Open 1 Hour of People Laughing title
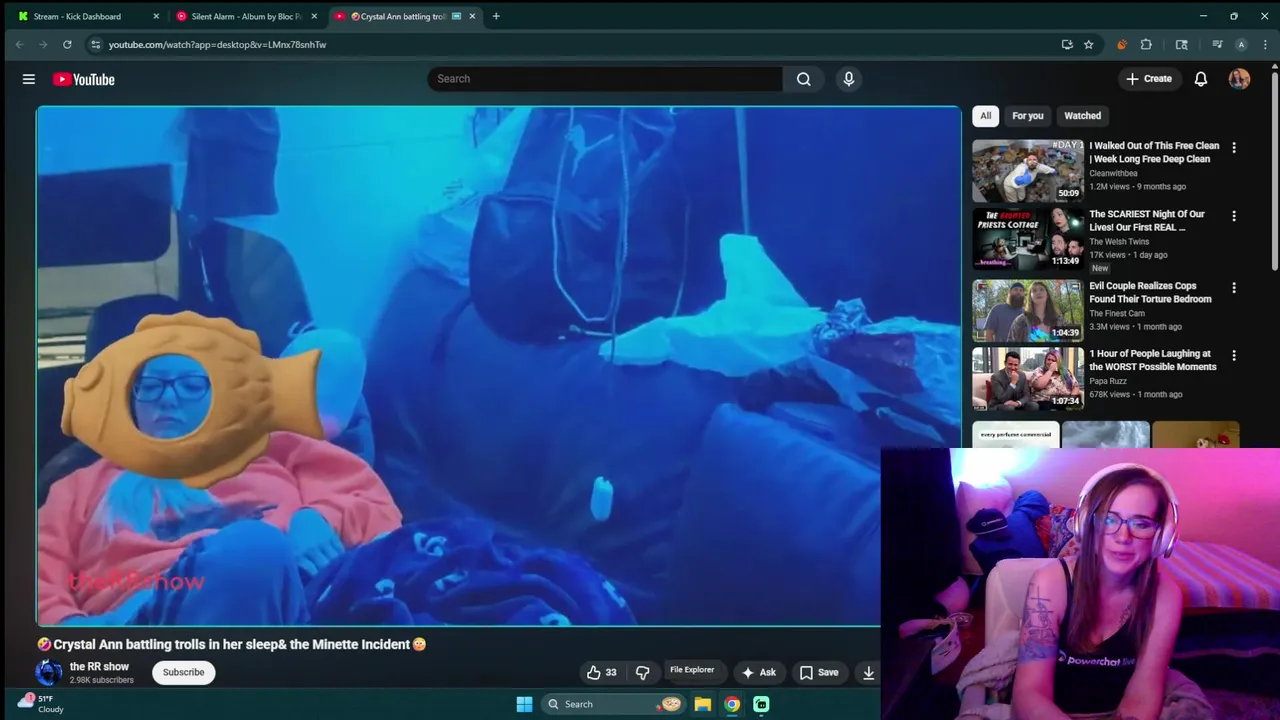Viewport: 1280px width, 720px height. point(1153,360)
